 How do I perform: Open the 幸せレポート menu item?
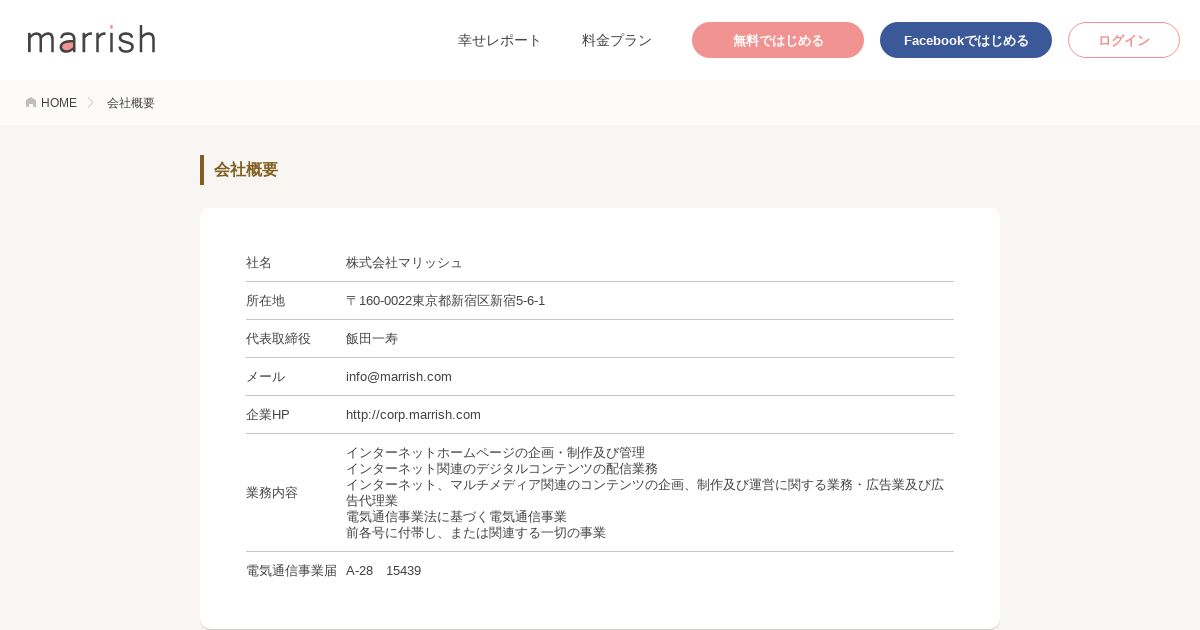(x=500, y=40)
